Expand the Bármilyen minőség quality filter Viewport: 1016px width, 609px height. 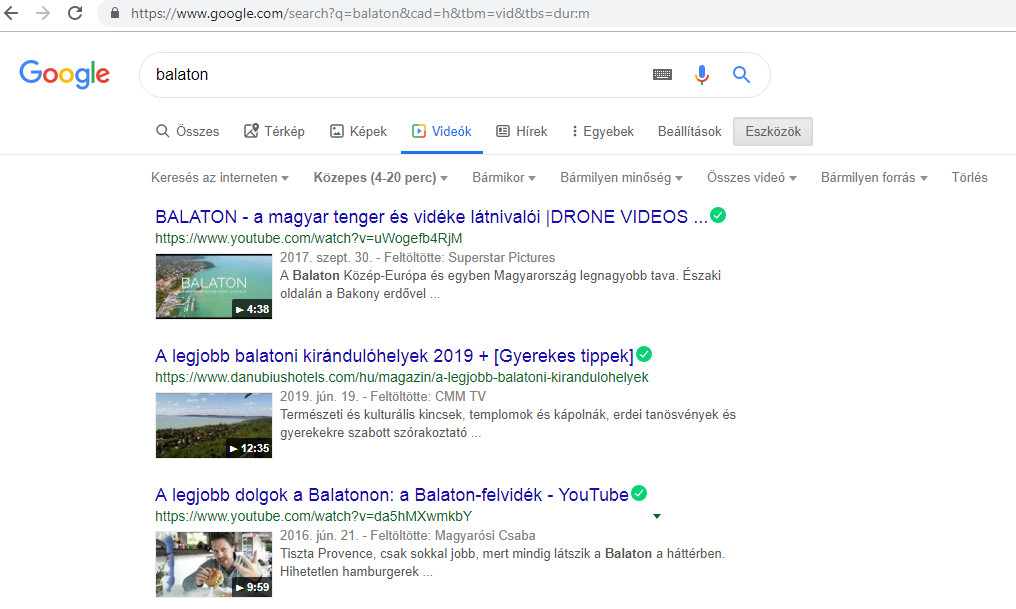621,178
